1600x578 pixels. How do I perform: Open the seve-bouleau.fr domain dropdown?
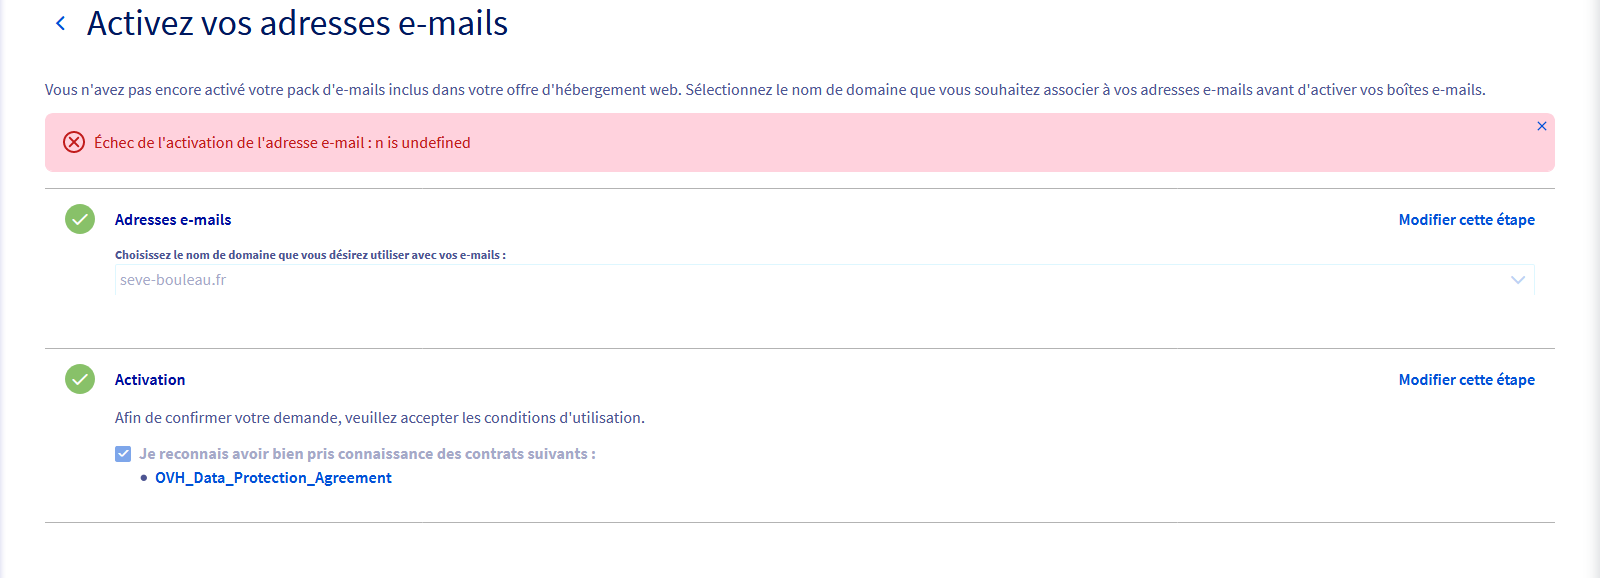coord(800,280)
